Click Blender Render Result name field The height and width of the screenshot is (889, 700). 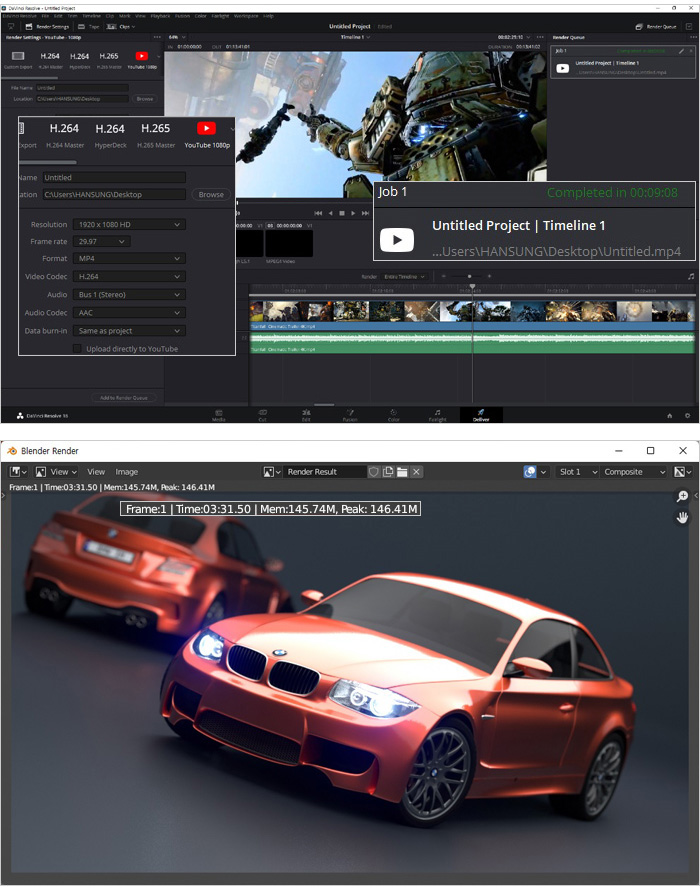[325, 472]
